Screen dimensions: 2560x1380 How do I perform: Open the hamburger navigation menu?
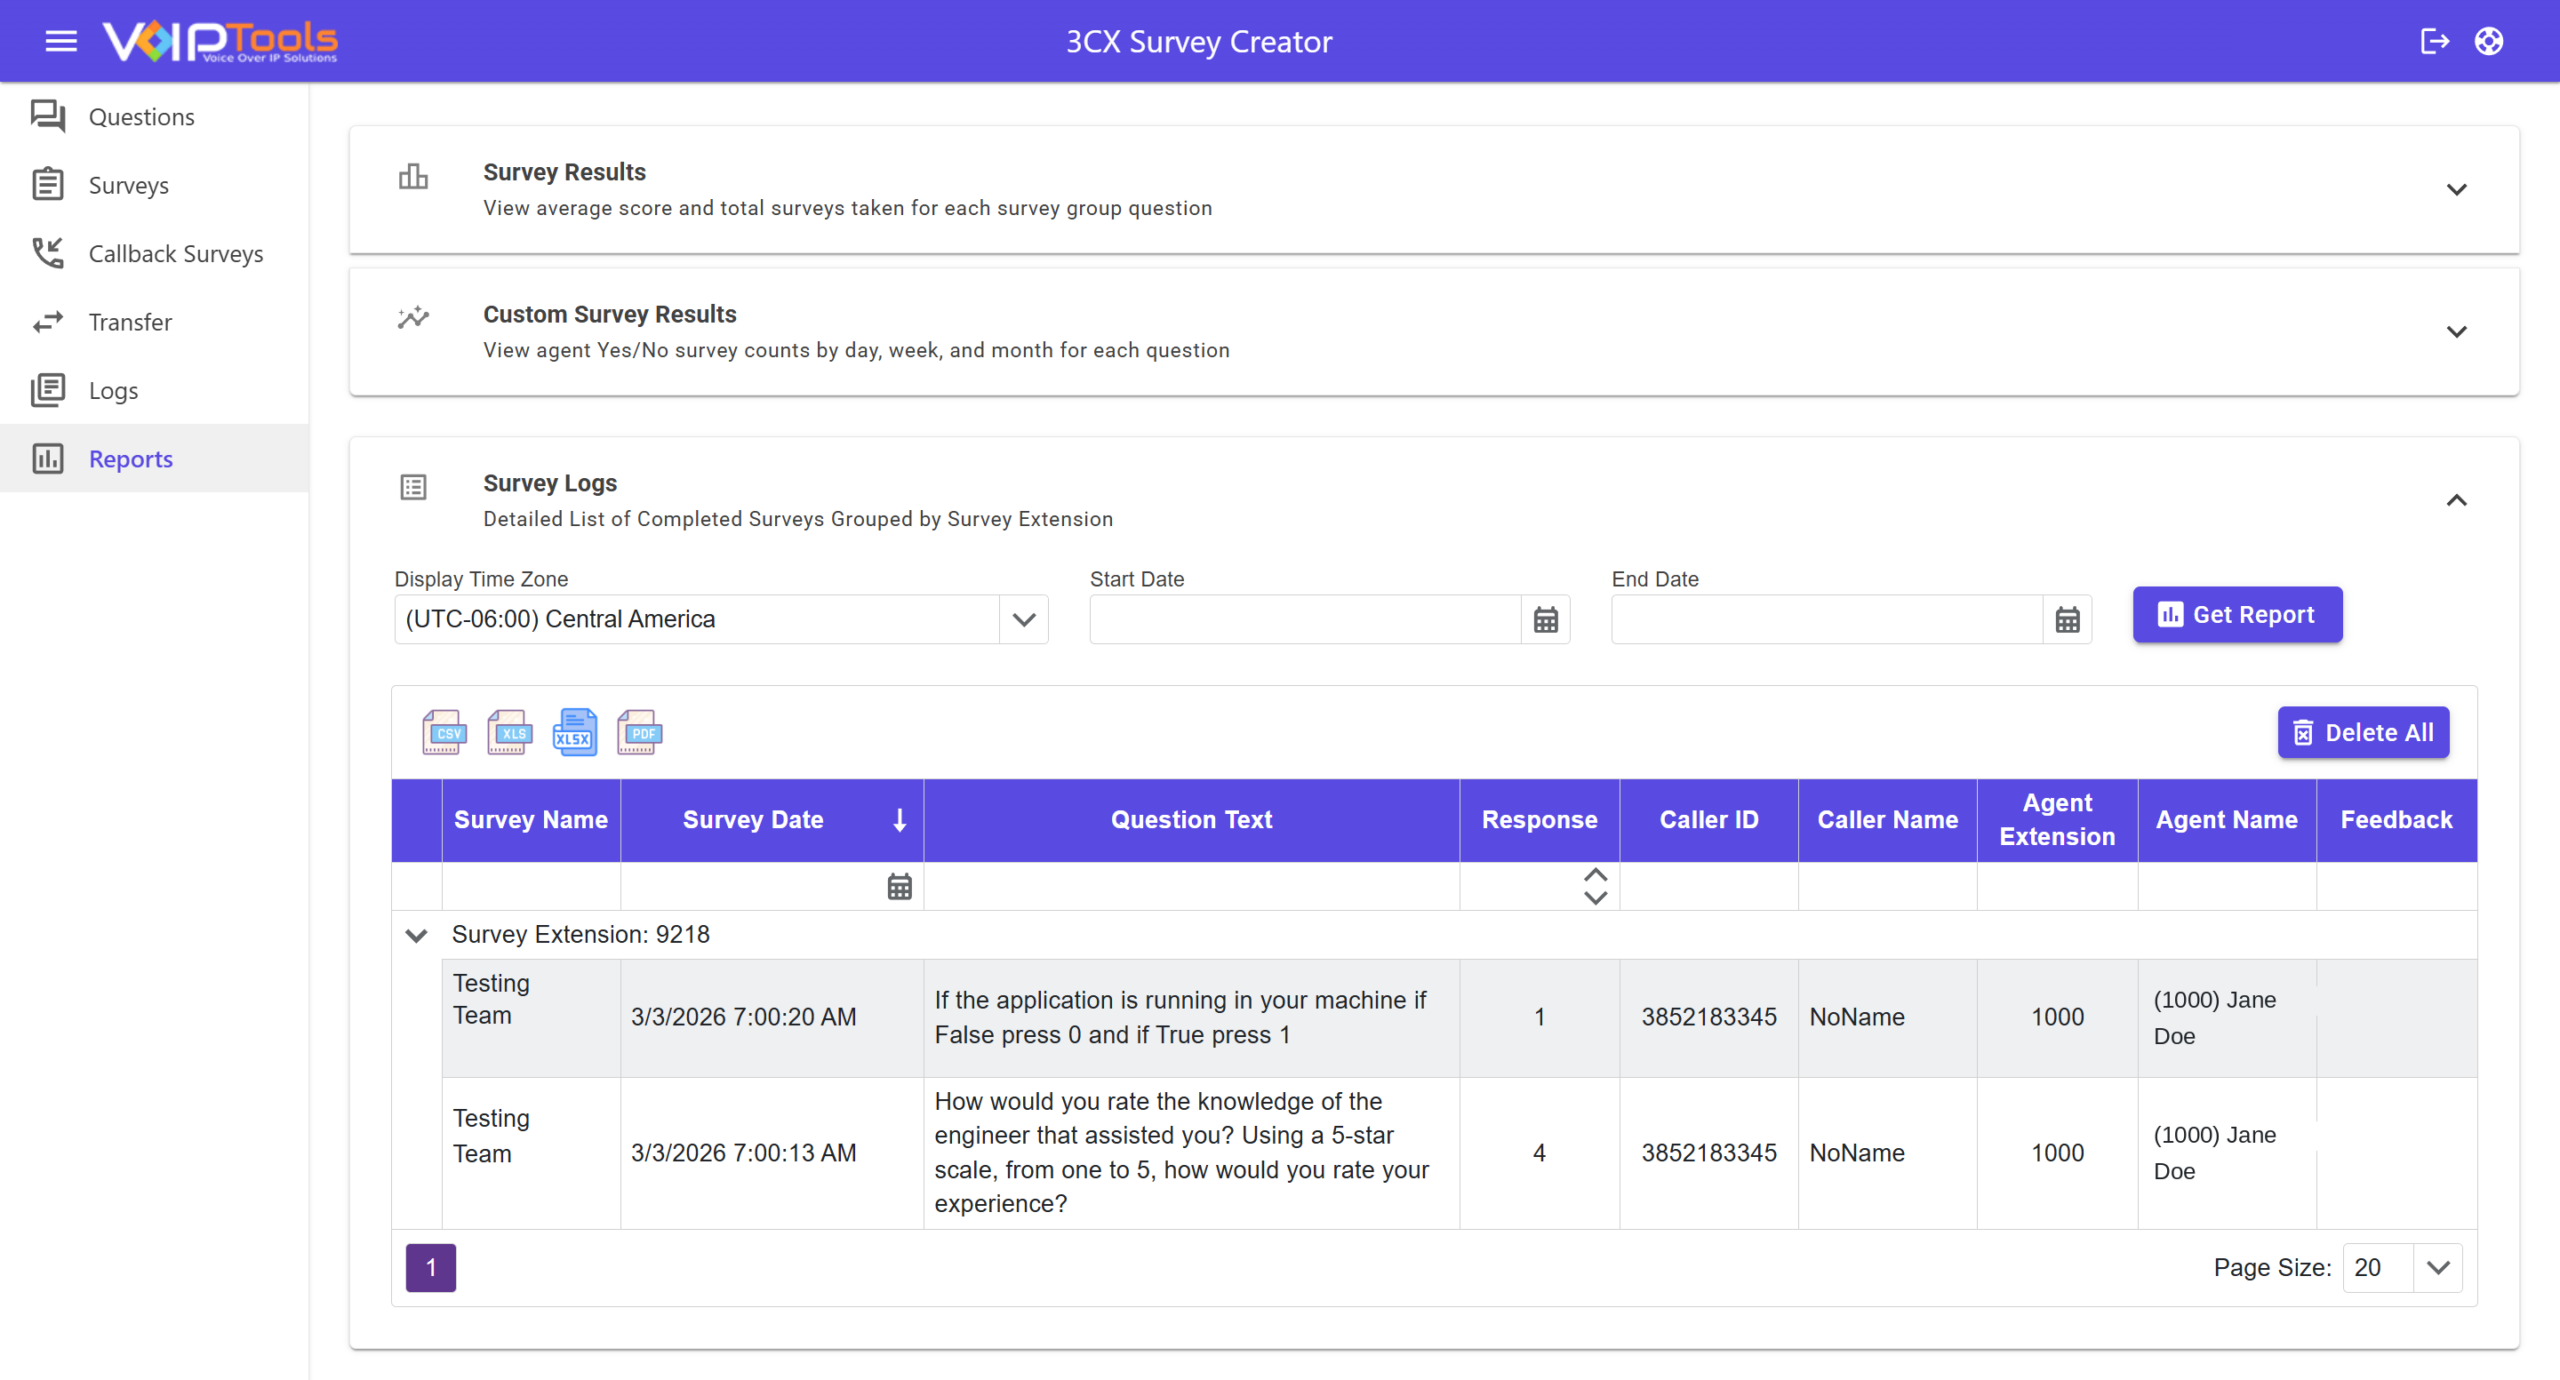coord(61,41)
